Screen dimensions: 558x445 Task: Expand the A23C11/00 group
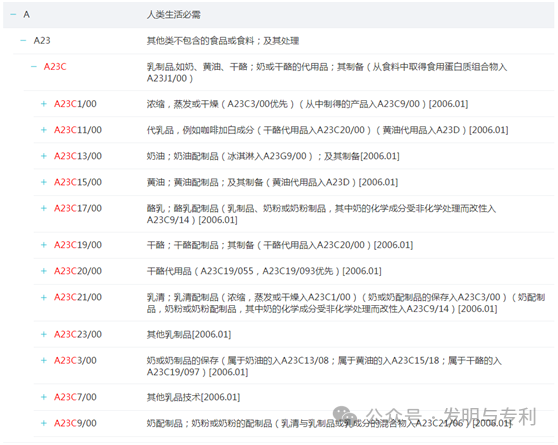click(x=44, y=130)
